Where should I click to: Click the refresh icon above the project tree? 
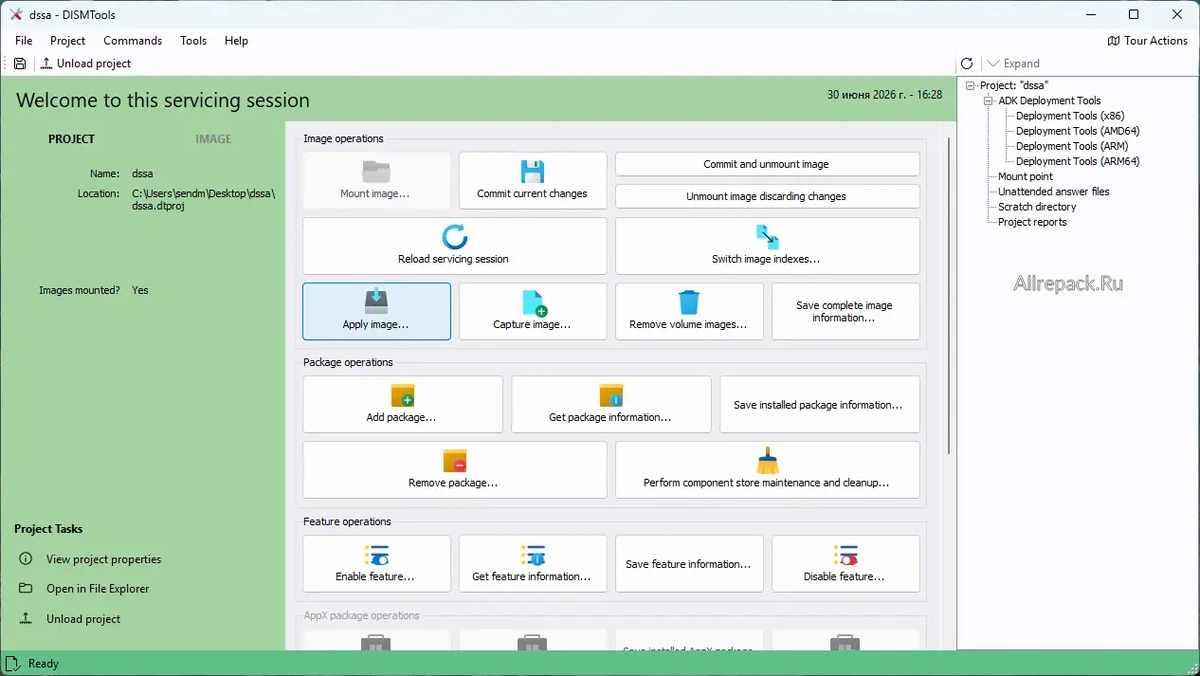coord(967,63)
